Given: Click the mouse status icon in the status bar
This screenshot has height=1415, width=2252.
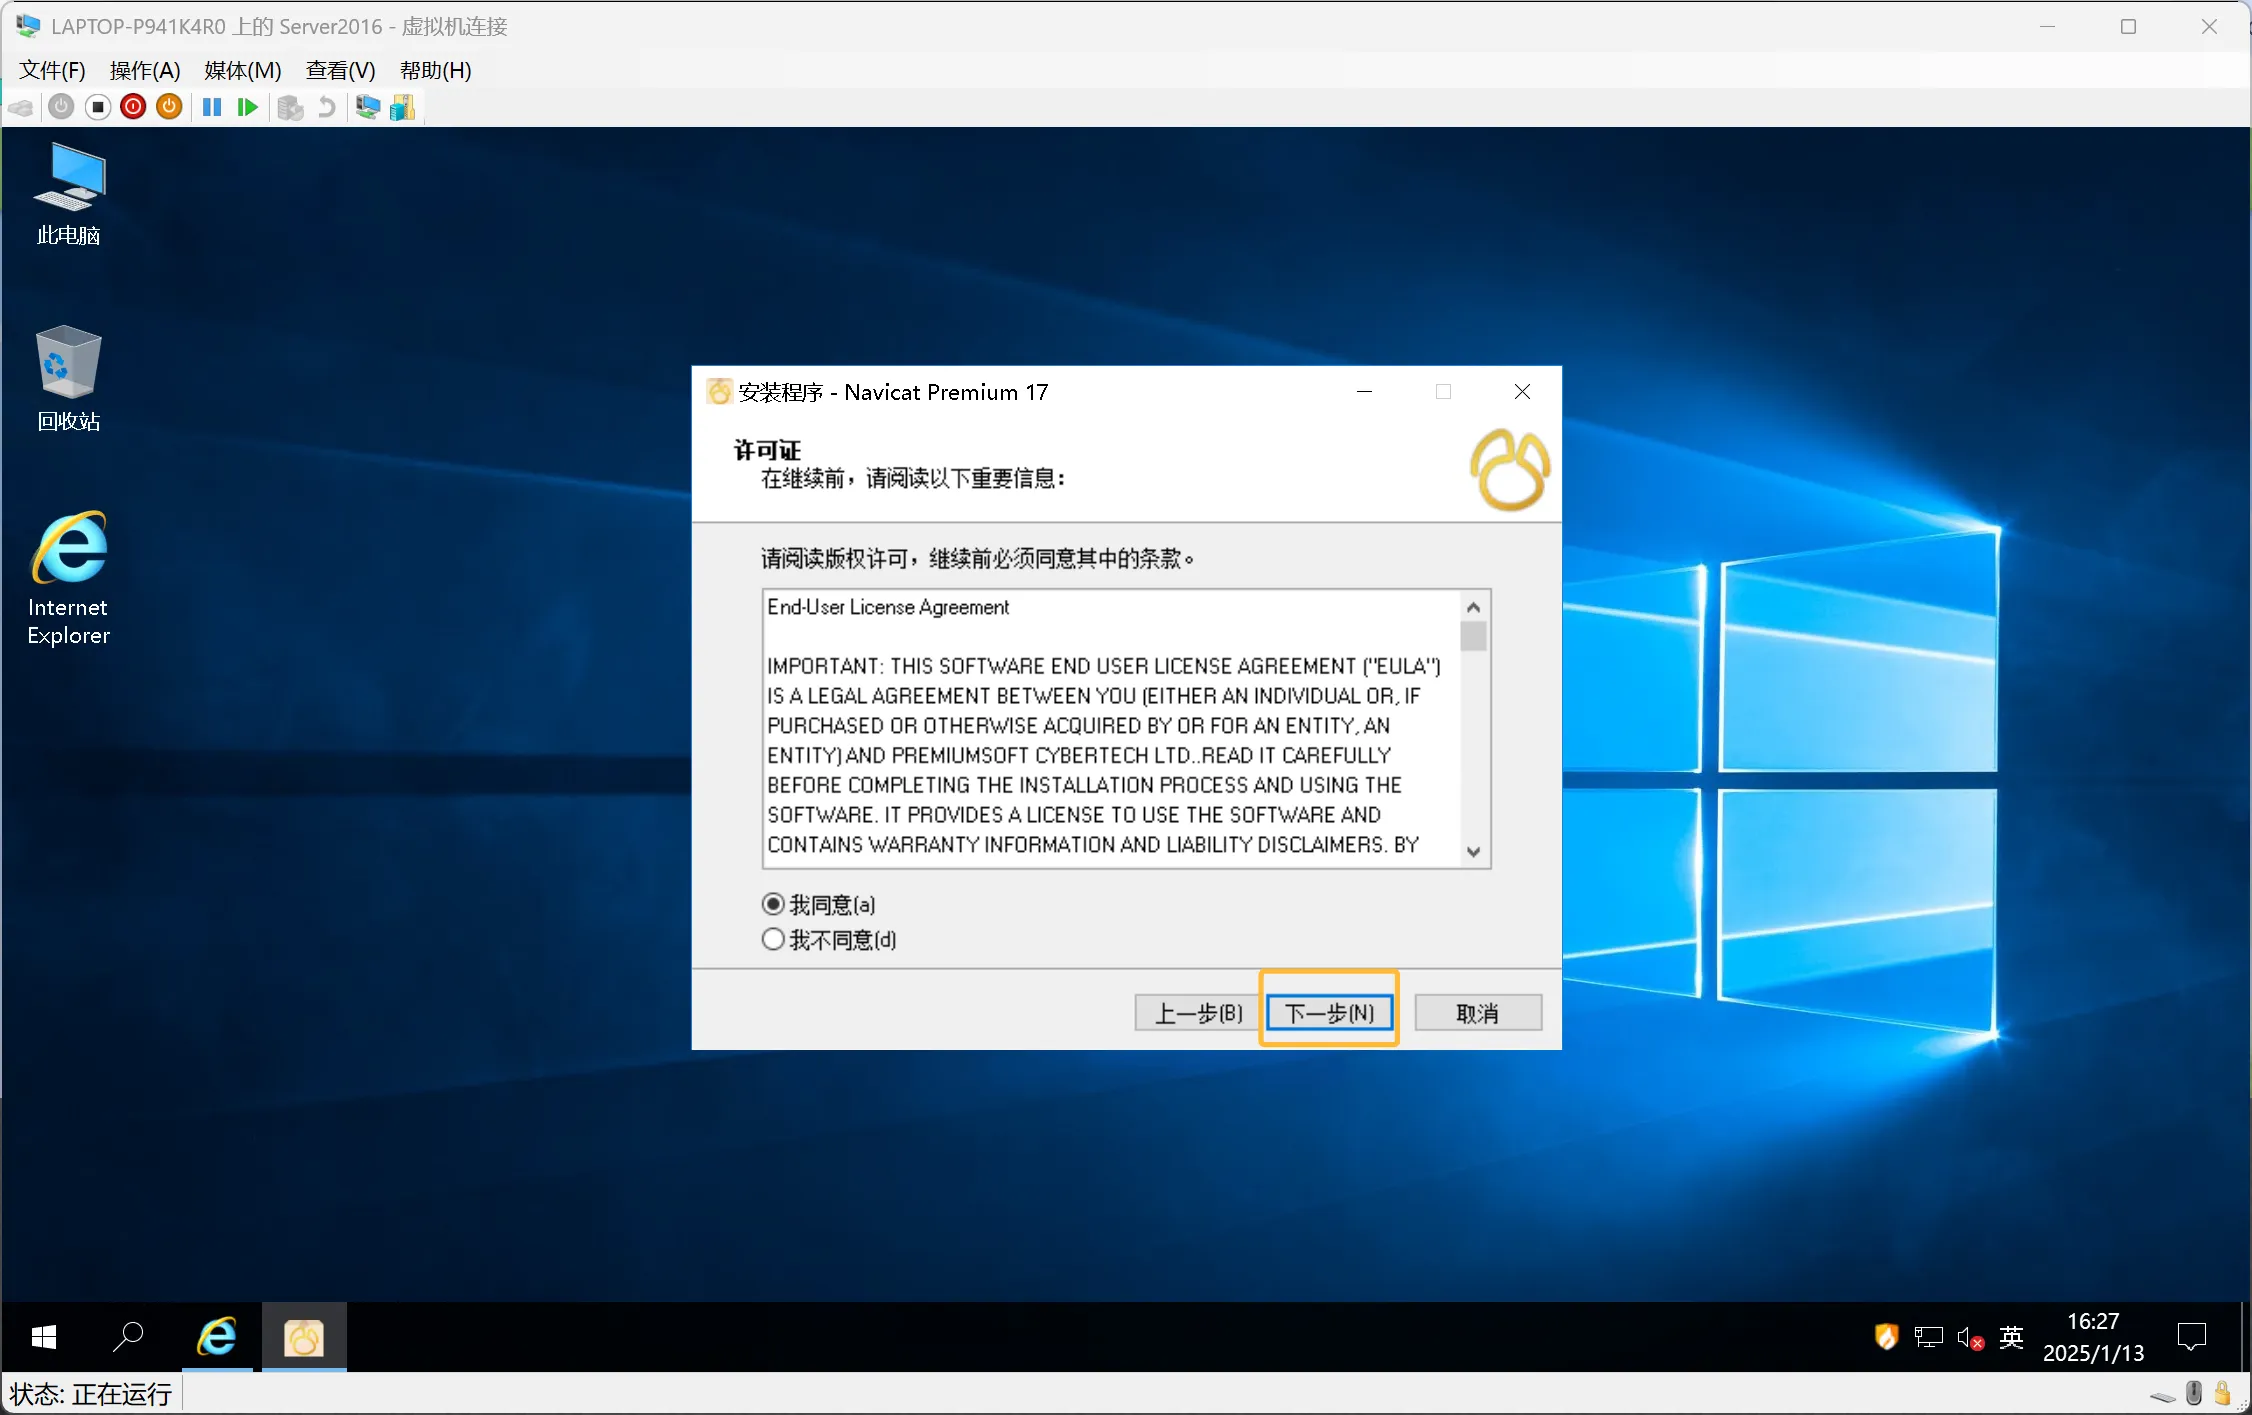Looking at the screenshot, I should click(2193, 1393).
